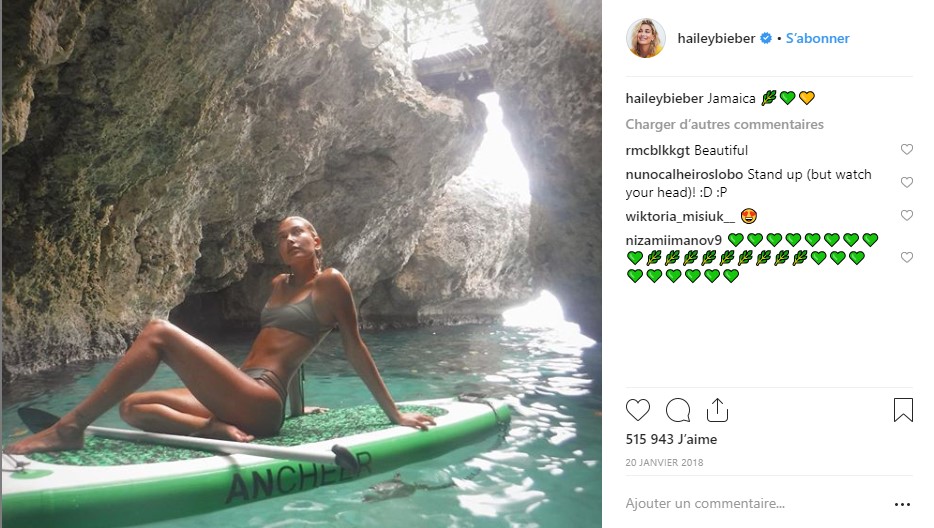Screen dimensions: 934x528
Task: Like rmcblkkgt's comment
Action: 907,150
